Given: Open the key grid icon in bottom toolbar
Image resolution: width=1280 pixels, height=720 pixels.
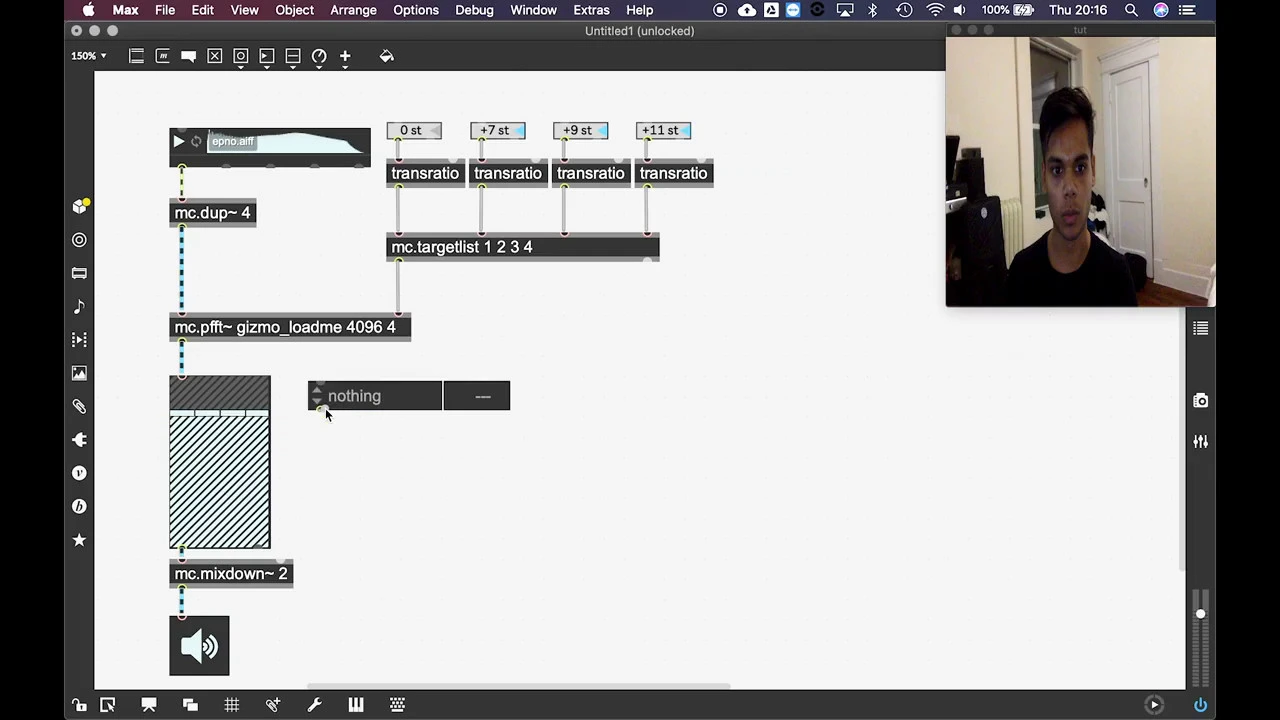Looking at the screenshot, I should tap(397, 705).
